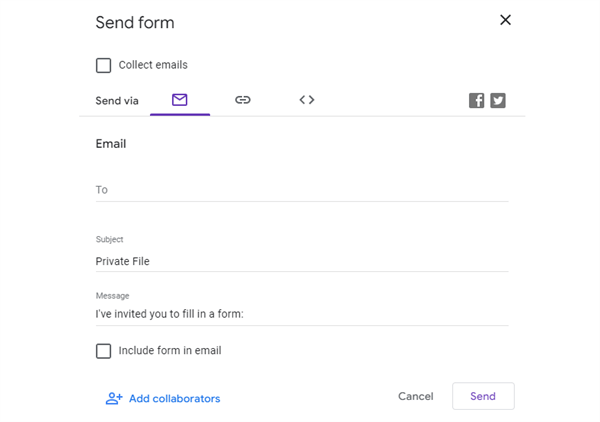
Task: Click the Send via label
Action: (x=117, y=101)
